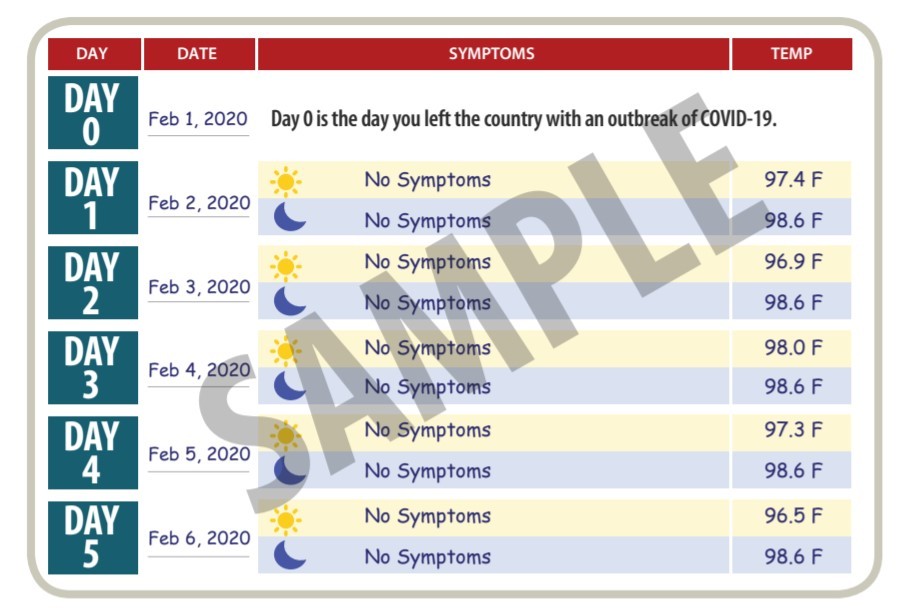Click the 96.5 F temperature entry
The width and height of the screenshot is (907, 615).
(793, 515)
